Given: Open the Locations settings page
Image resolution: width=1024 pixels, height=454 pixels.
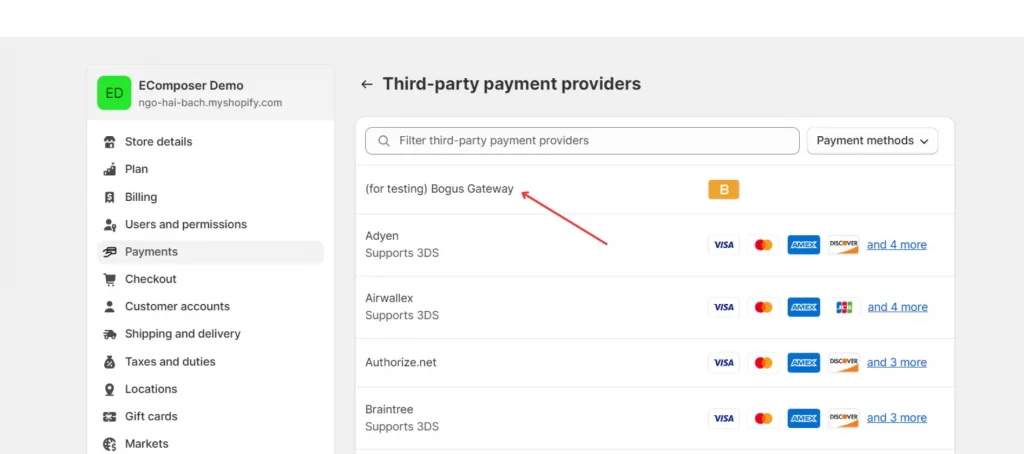Looking at the screenshot, I should tap(151, 389).
